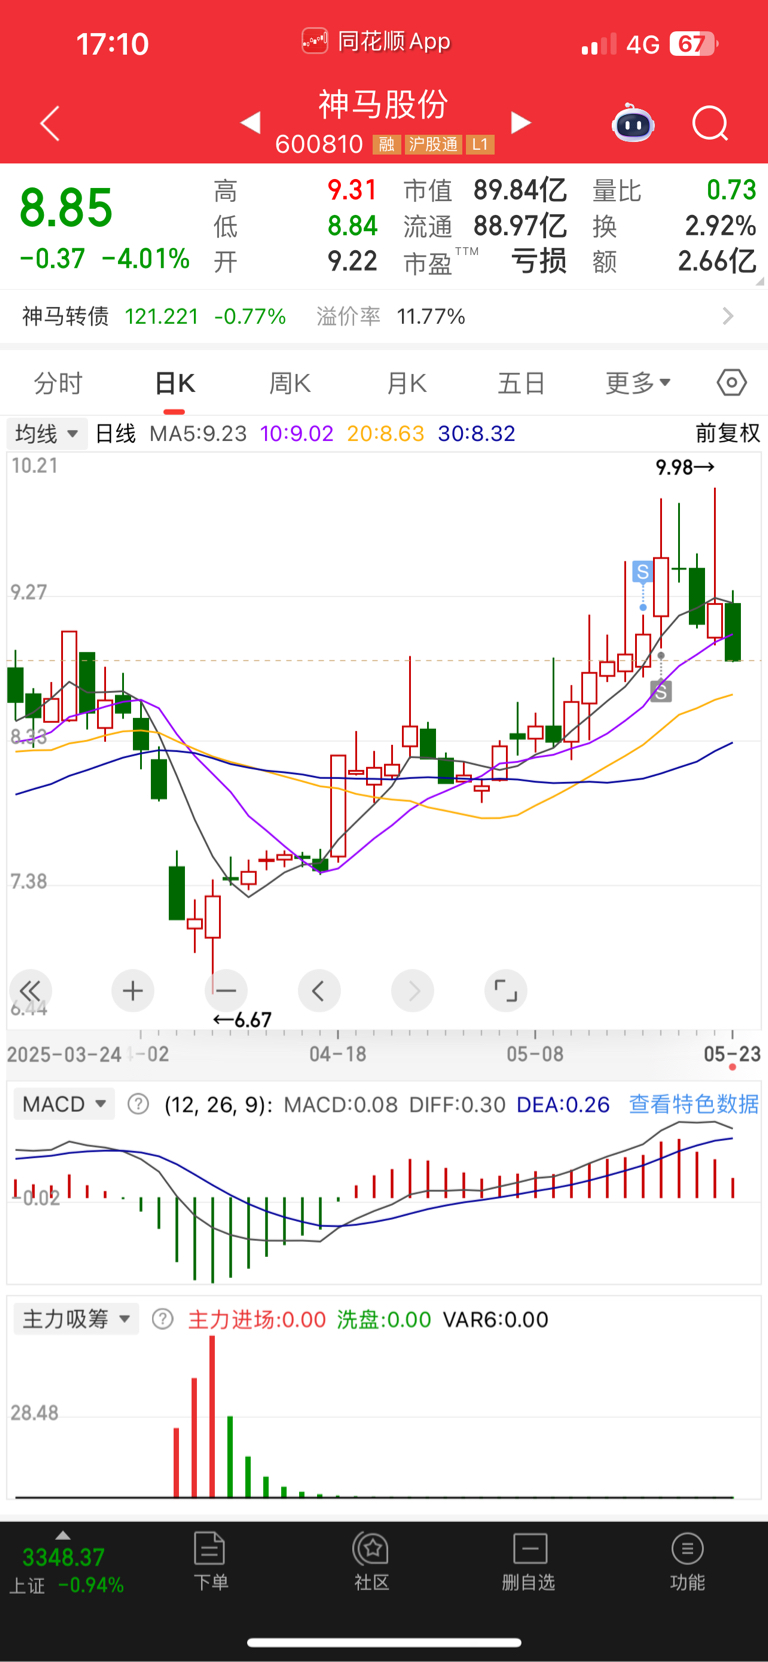Screen dimensions: 768x1662
Task: Zoom out chart with minus button
Action: (x=226, y=991)
